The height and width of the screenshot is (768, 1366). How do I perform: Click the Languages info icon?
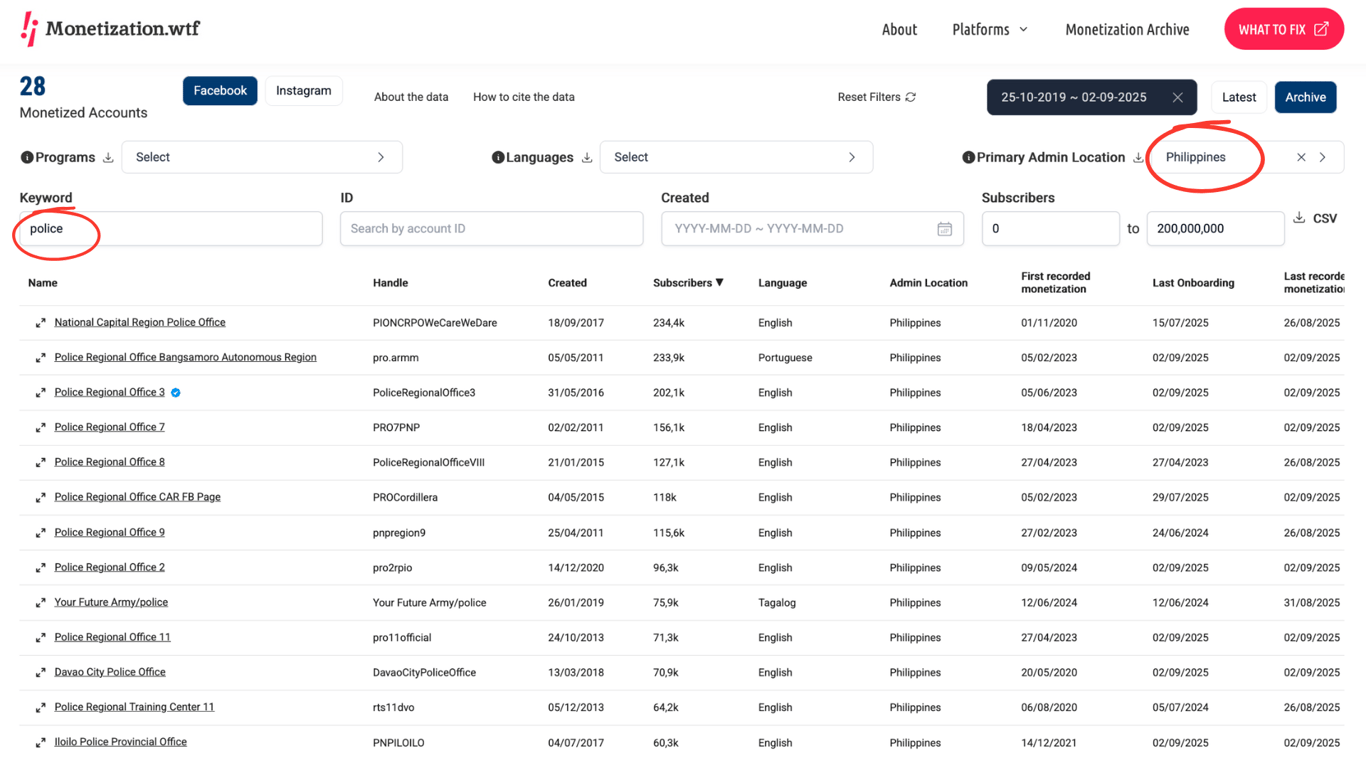coord(498,157)
